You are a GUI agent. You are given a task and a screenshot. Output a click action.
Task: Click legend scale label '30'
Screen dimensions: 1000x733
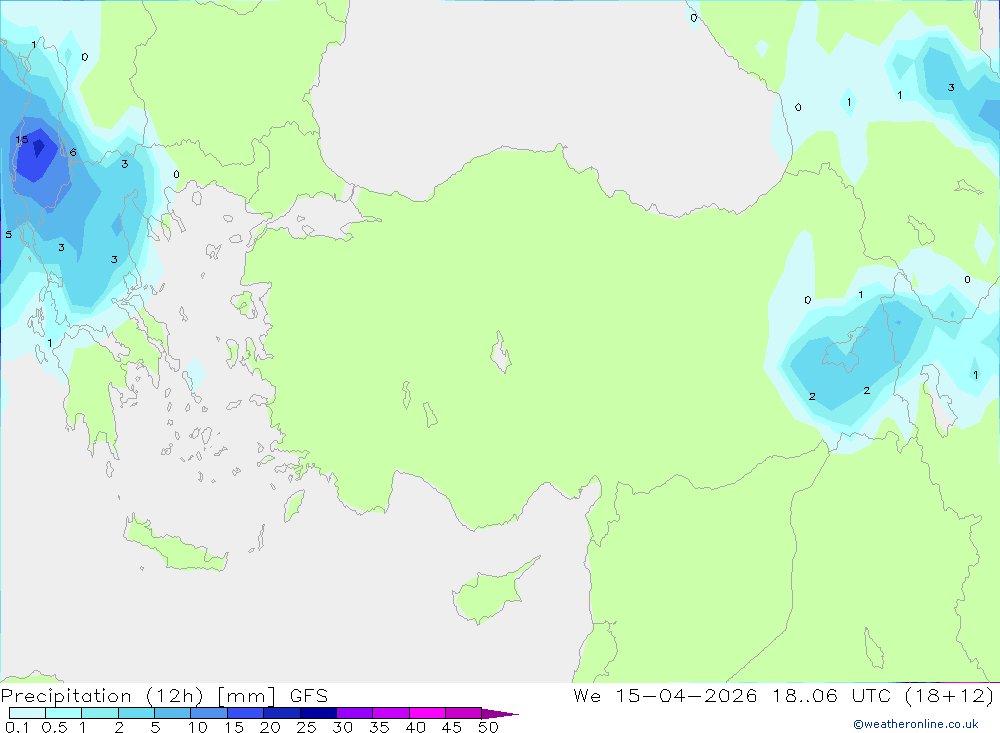342,727
